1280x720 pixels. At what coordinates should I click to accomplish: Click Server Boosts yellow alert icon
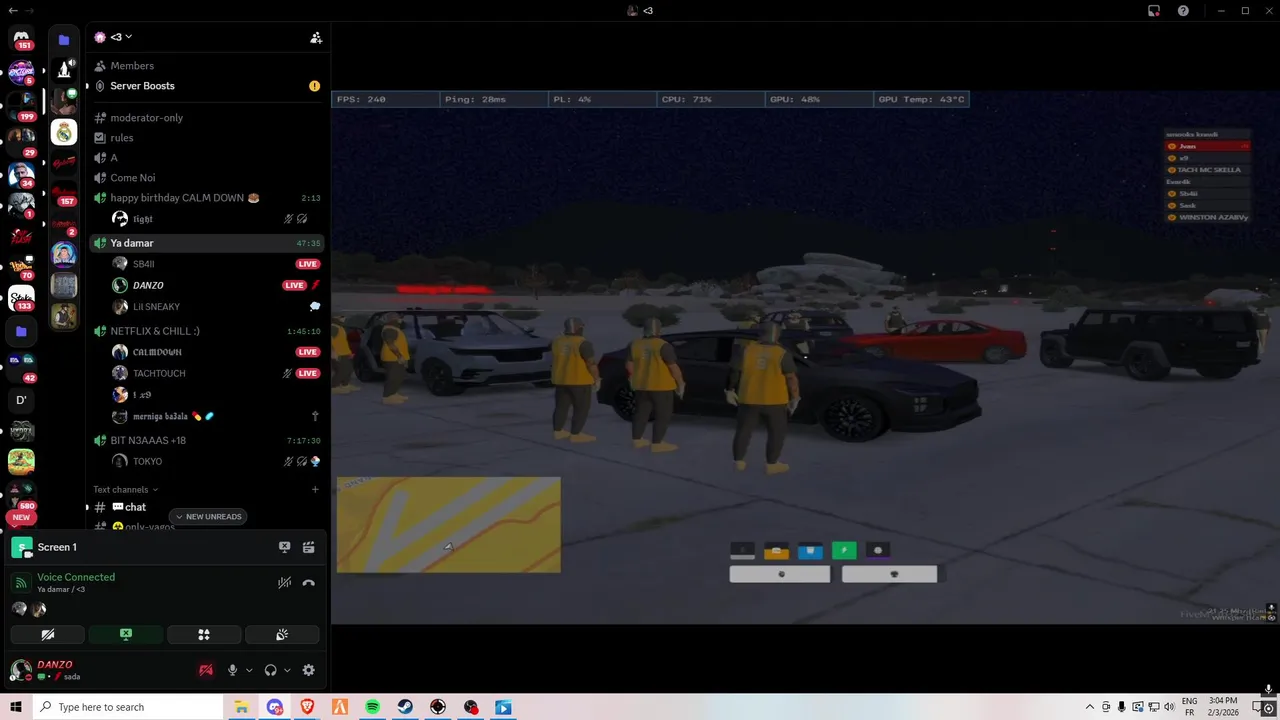point(315,86)
